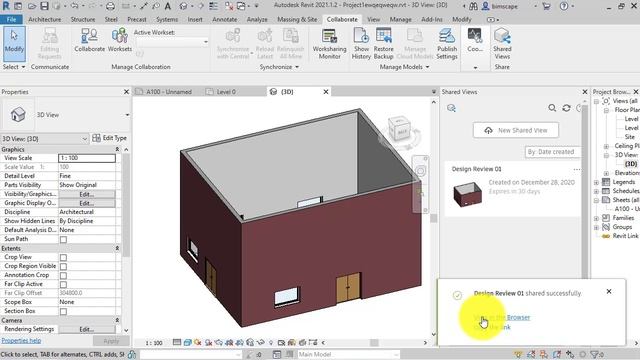Save project via quick access toolbar

click(x=44, y=6)
